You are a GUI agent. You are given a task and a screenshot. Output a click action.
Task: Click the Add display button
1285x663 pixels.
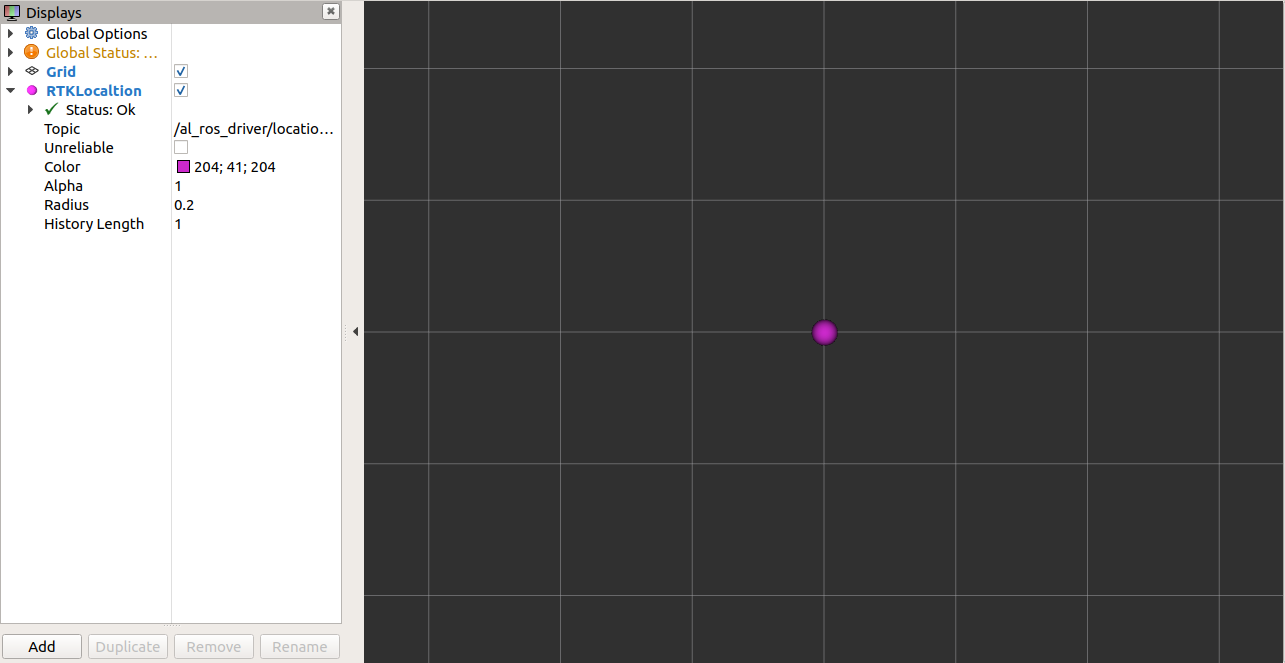(42, 646)
